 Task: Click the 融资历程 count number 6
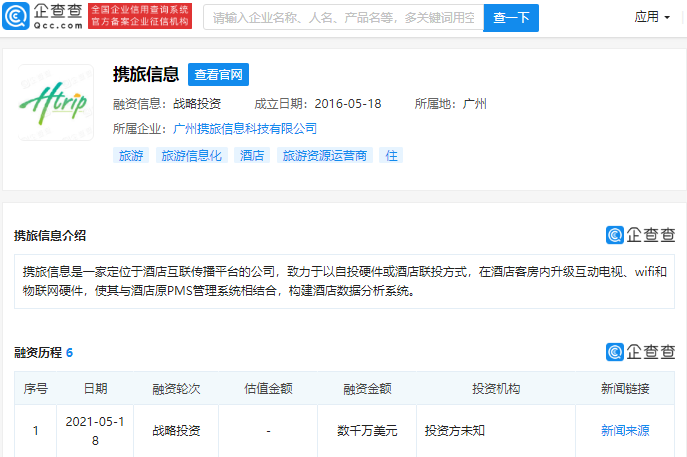(x=69, y=353)
